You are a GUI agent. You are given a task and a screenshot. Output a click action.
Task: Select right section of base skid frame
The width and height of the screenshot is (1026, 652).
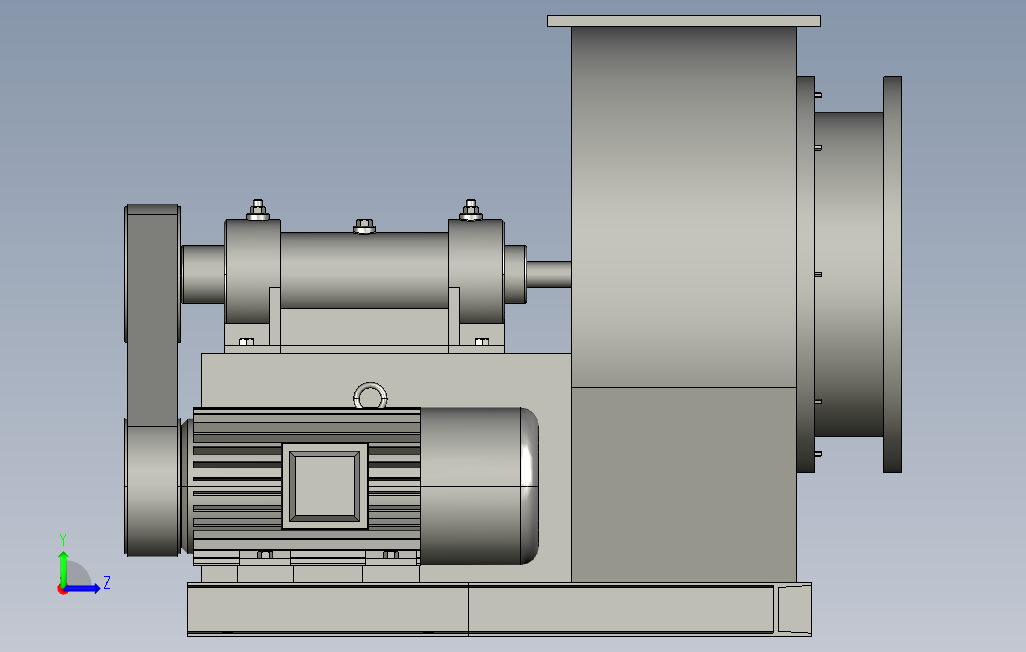[x=621, y=609]
